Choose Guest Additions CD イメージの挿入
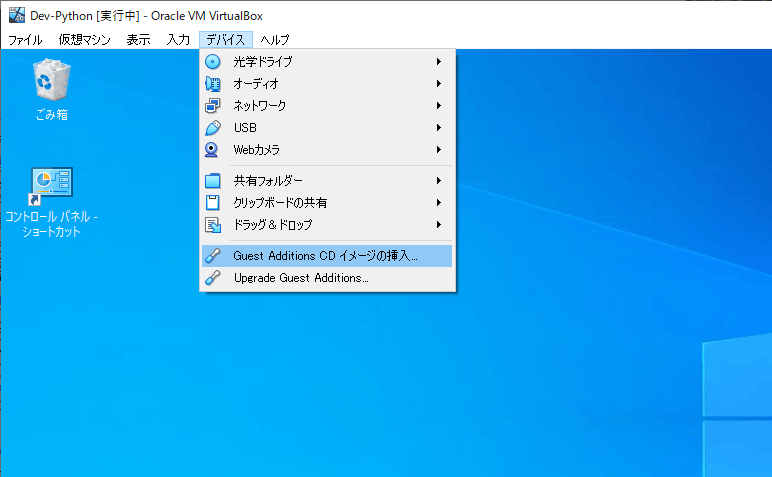 327,256
